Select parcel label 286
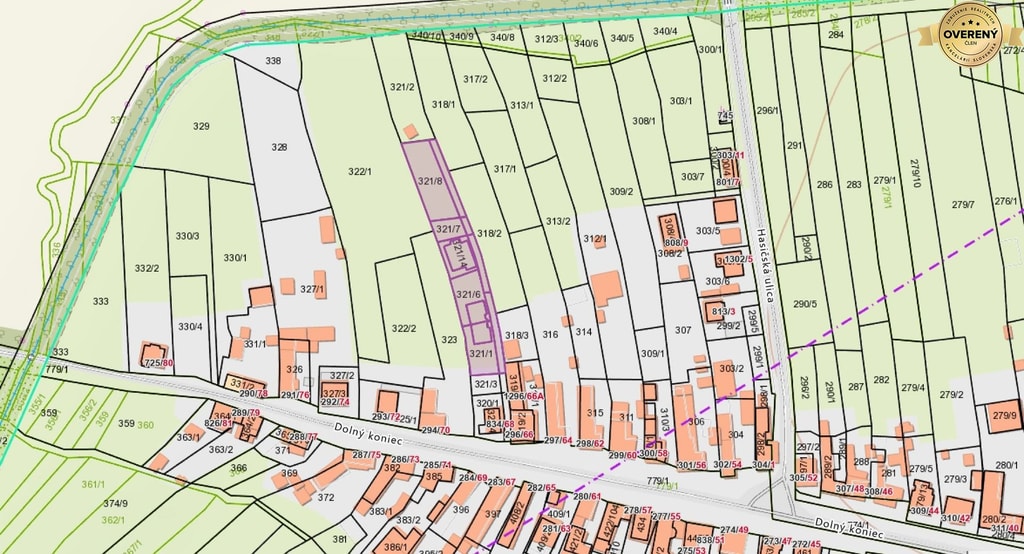This screenshot has width=1024, height=554. point(825,184)
